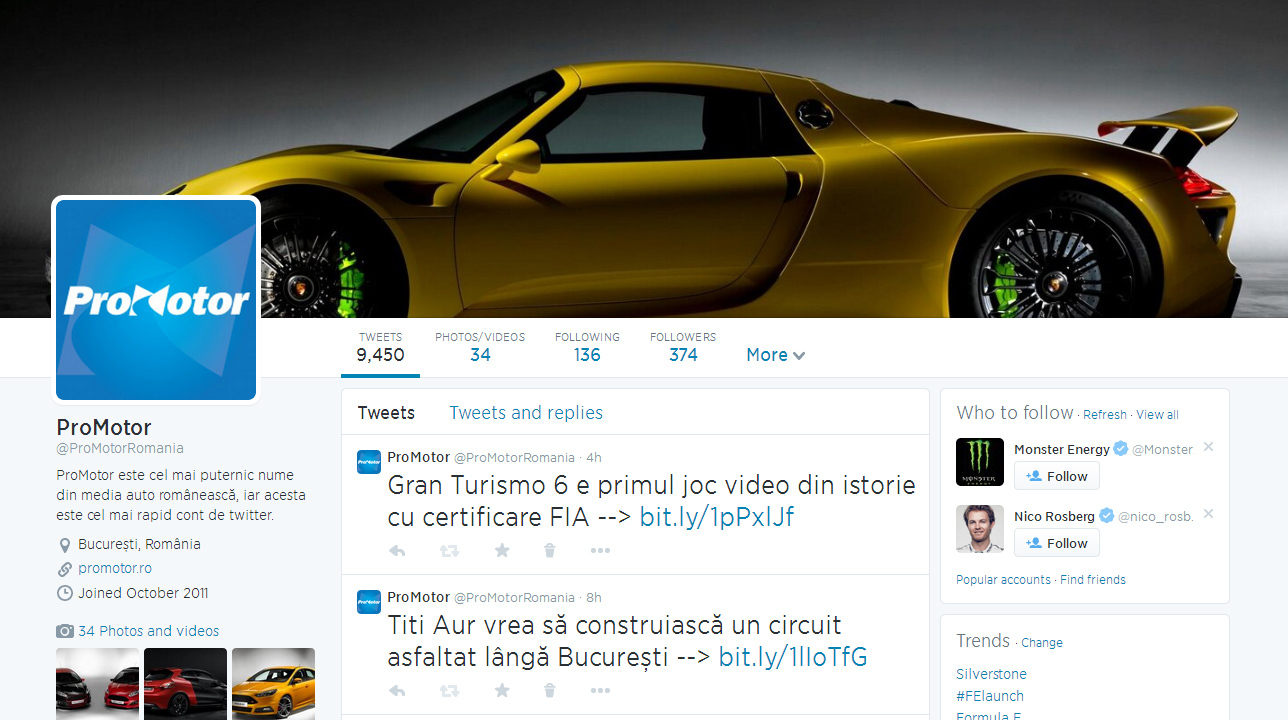
Task: Open the Photos/Videos count tab
Action: (480, 347)
